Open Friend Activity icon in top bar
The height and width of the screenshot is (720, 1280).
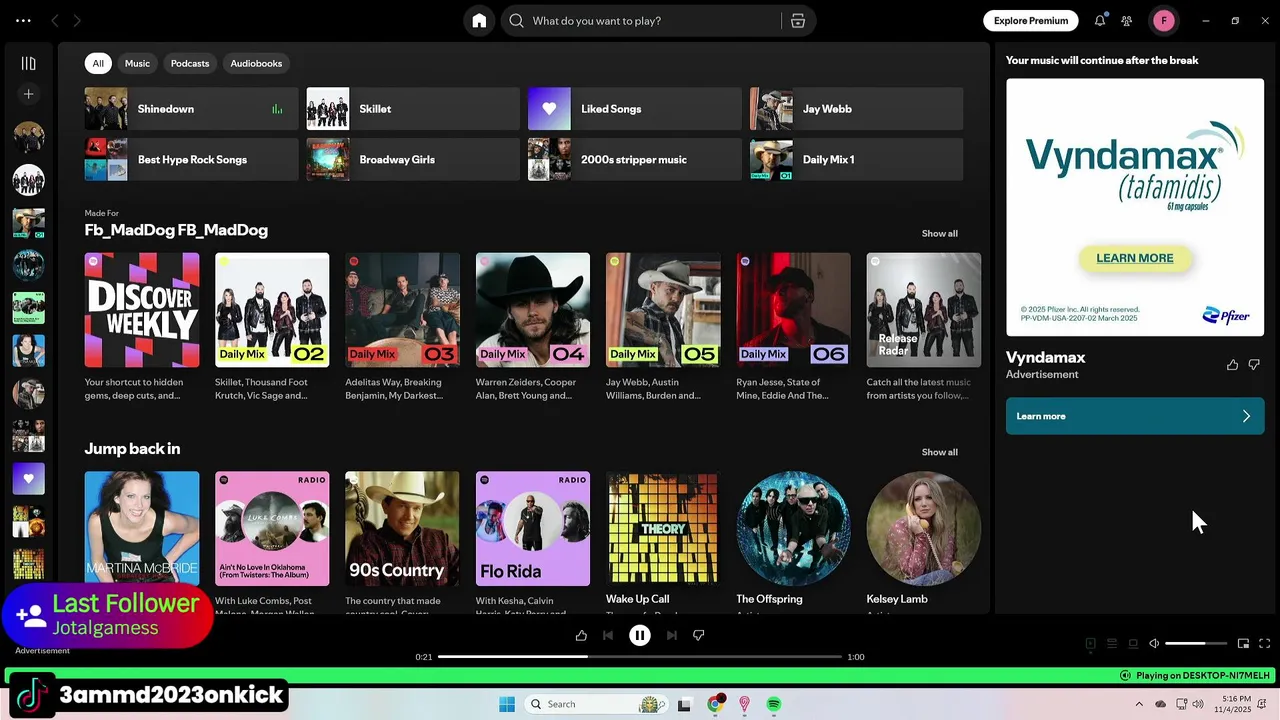coord(1127,20)
